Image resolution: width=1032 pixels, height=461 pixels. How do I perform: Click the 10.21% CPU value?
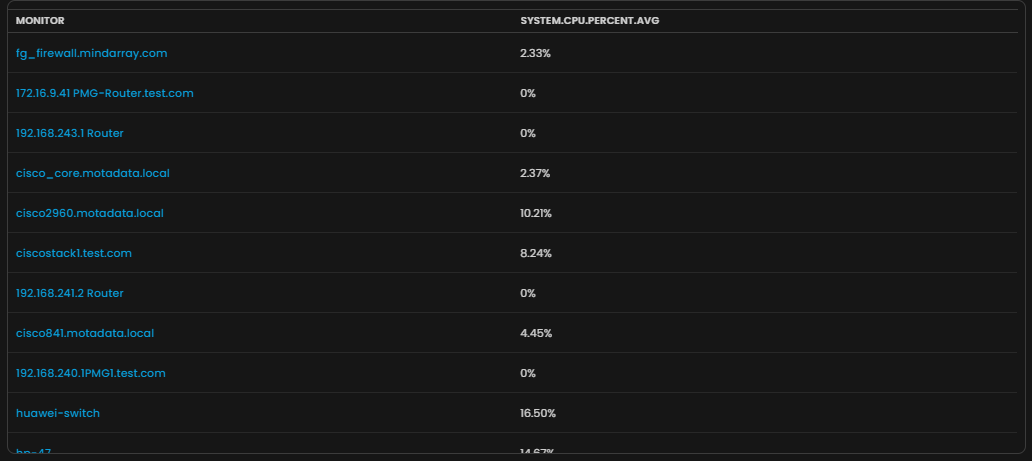(536, 213)
